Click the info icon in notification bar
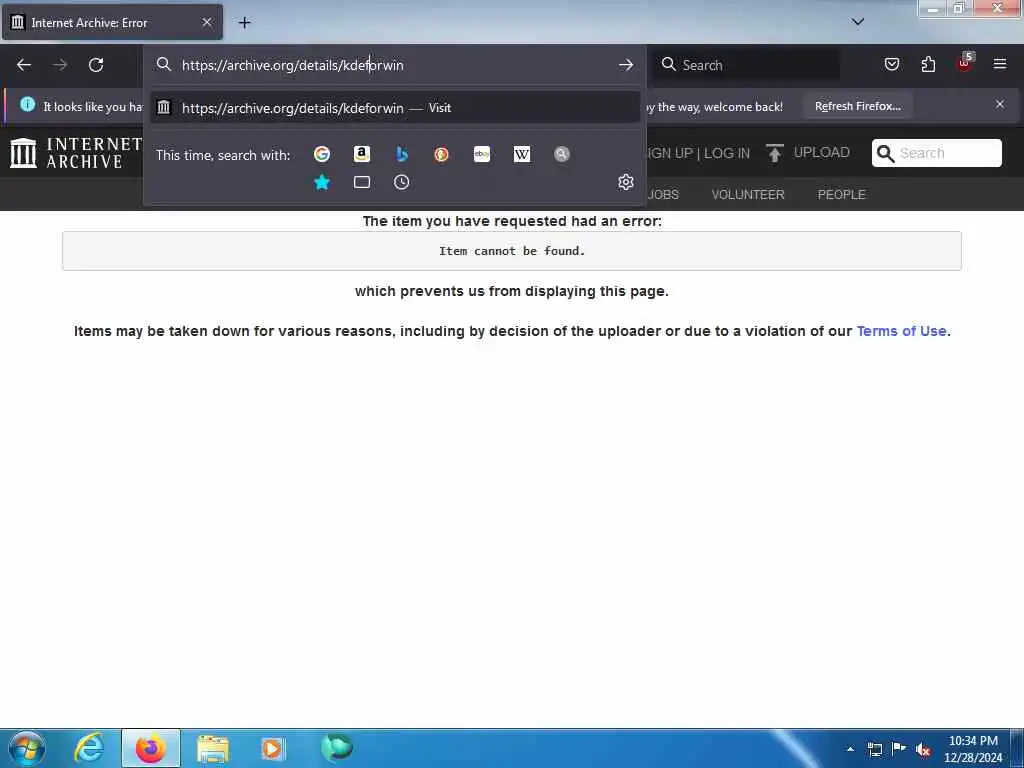This screenshot has width=1024, height=768. [27, 104]
